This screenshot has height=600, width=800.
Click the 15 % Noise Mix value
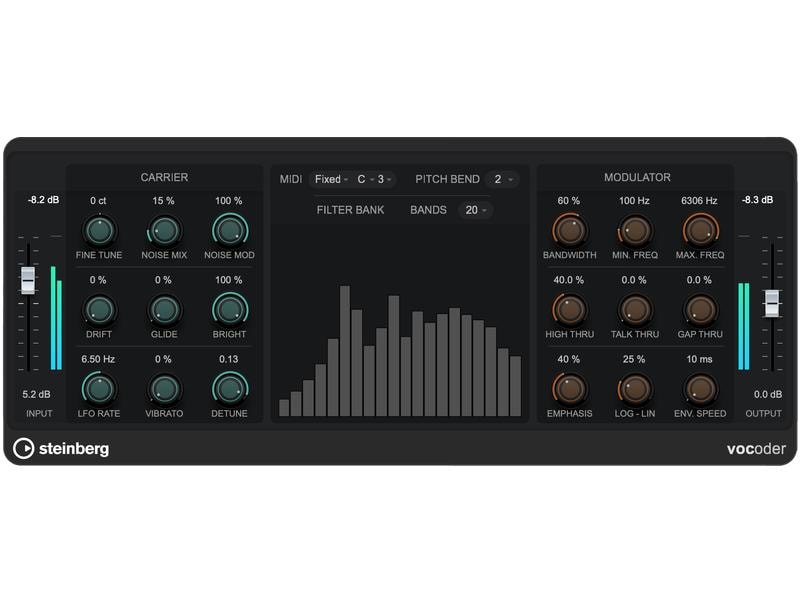[163, 201]
